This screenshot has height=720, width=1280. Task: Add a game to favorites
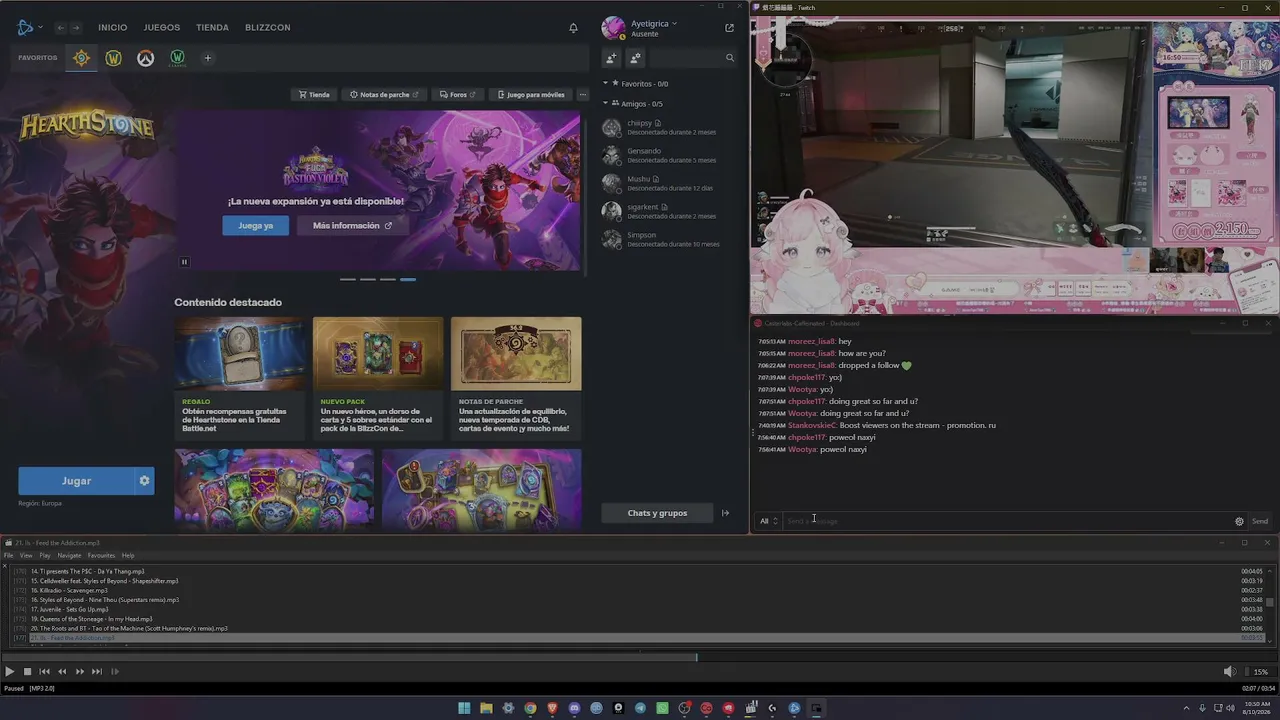pos(208,58)
